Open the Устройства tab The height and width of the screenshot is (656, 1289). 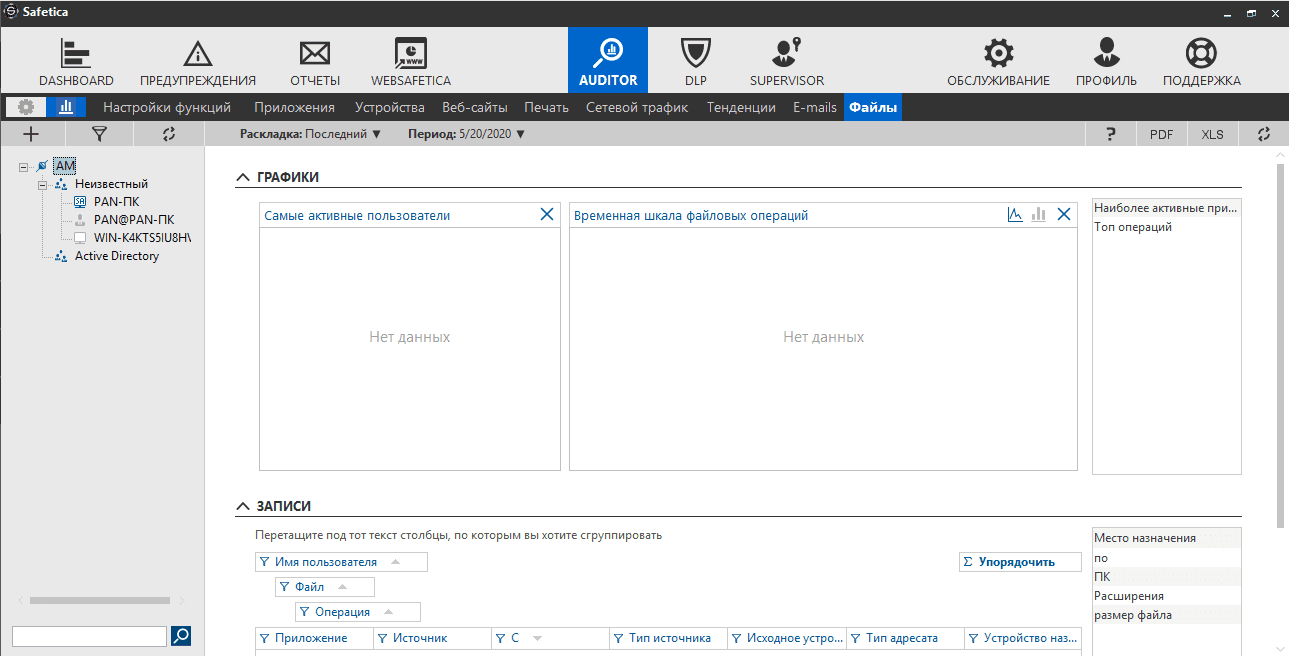pos(390,107)
